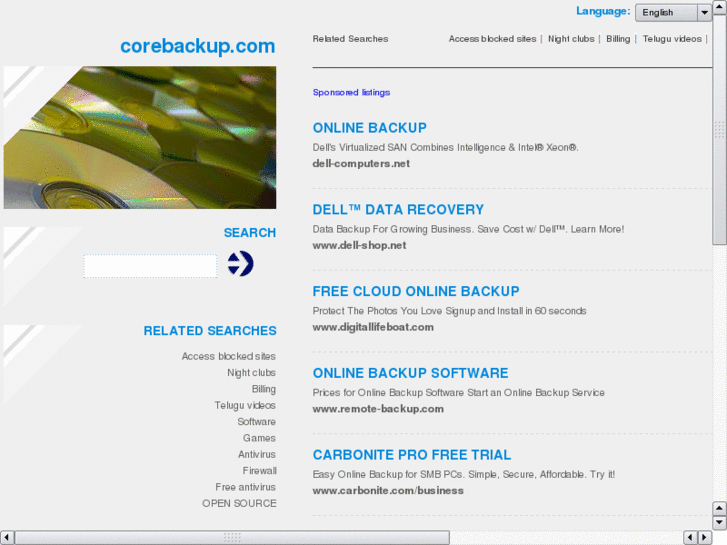Screen dimensions: 727x545
Task: Open Software in sidebar related searches
Action: point(256,422)
